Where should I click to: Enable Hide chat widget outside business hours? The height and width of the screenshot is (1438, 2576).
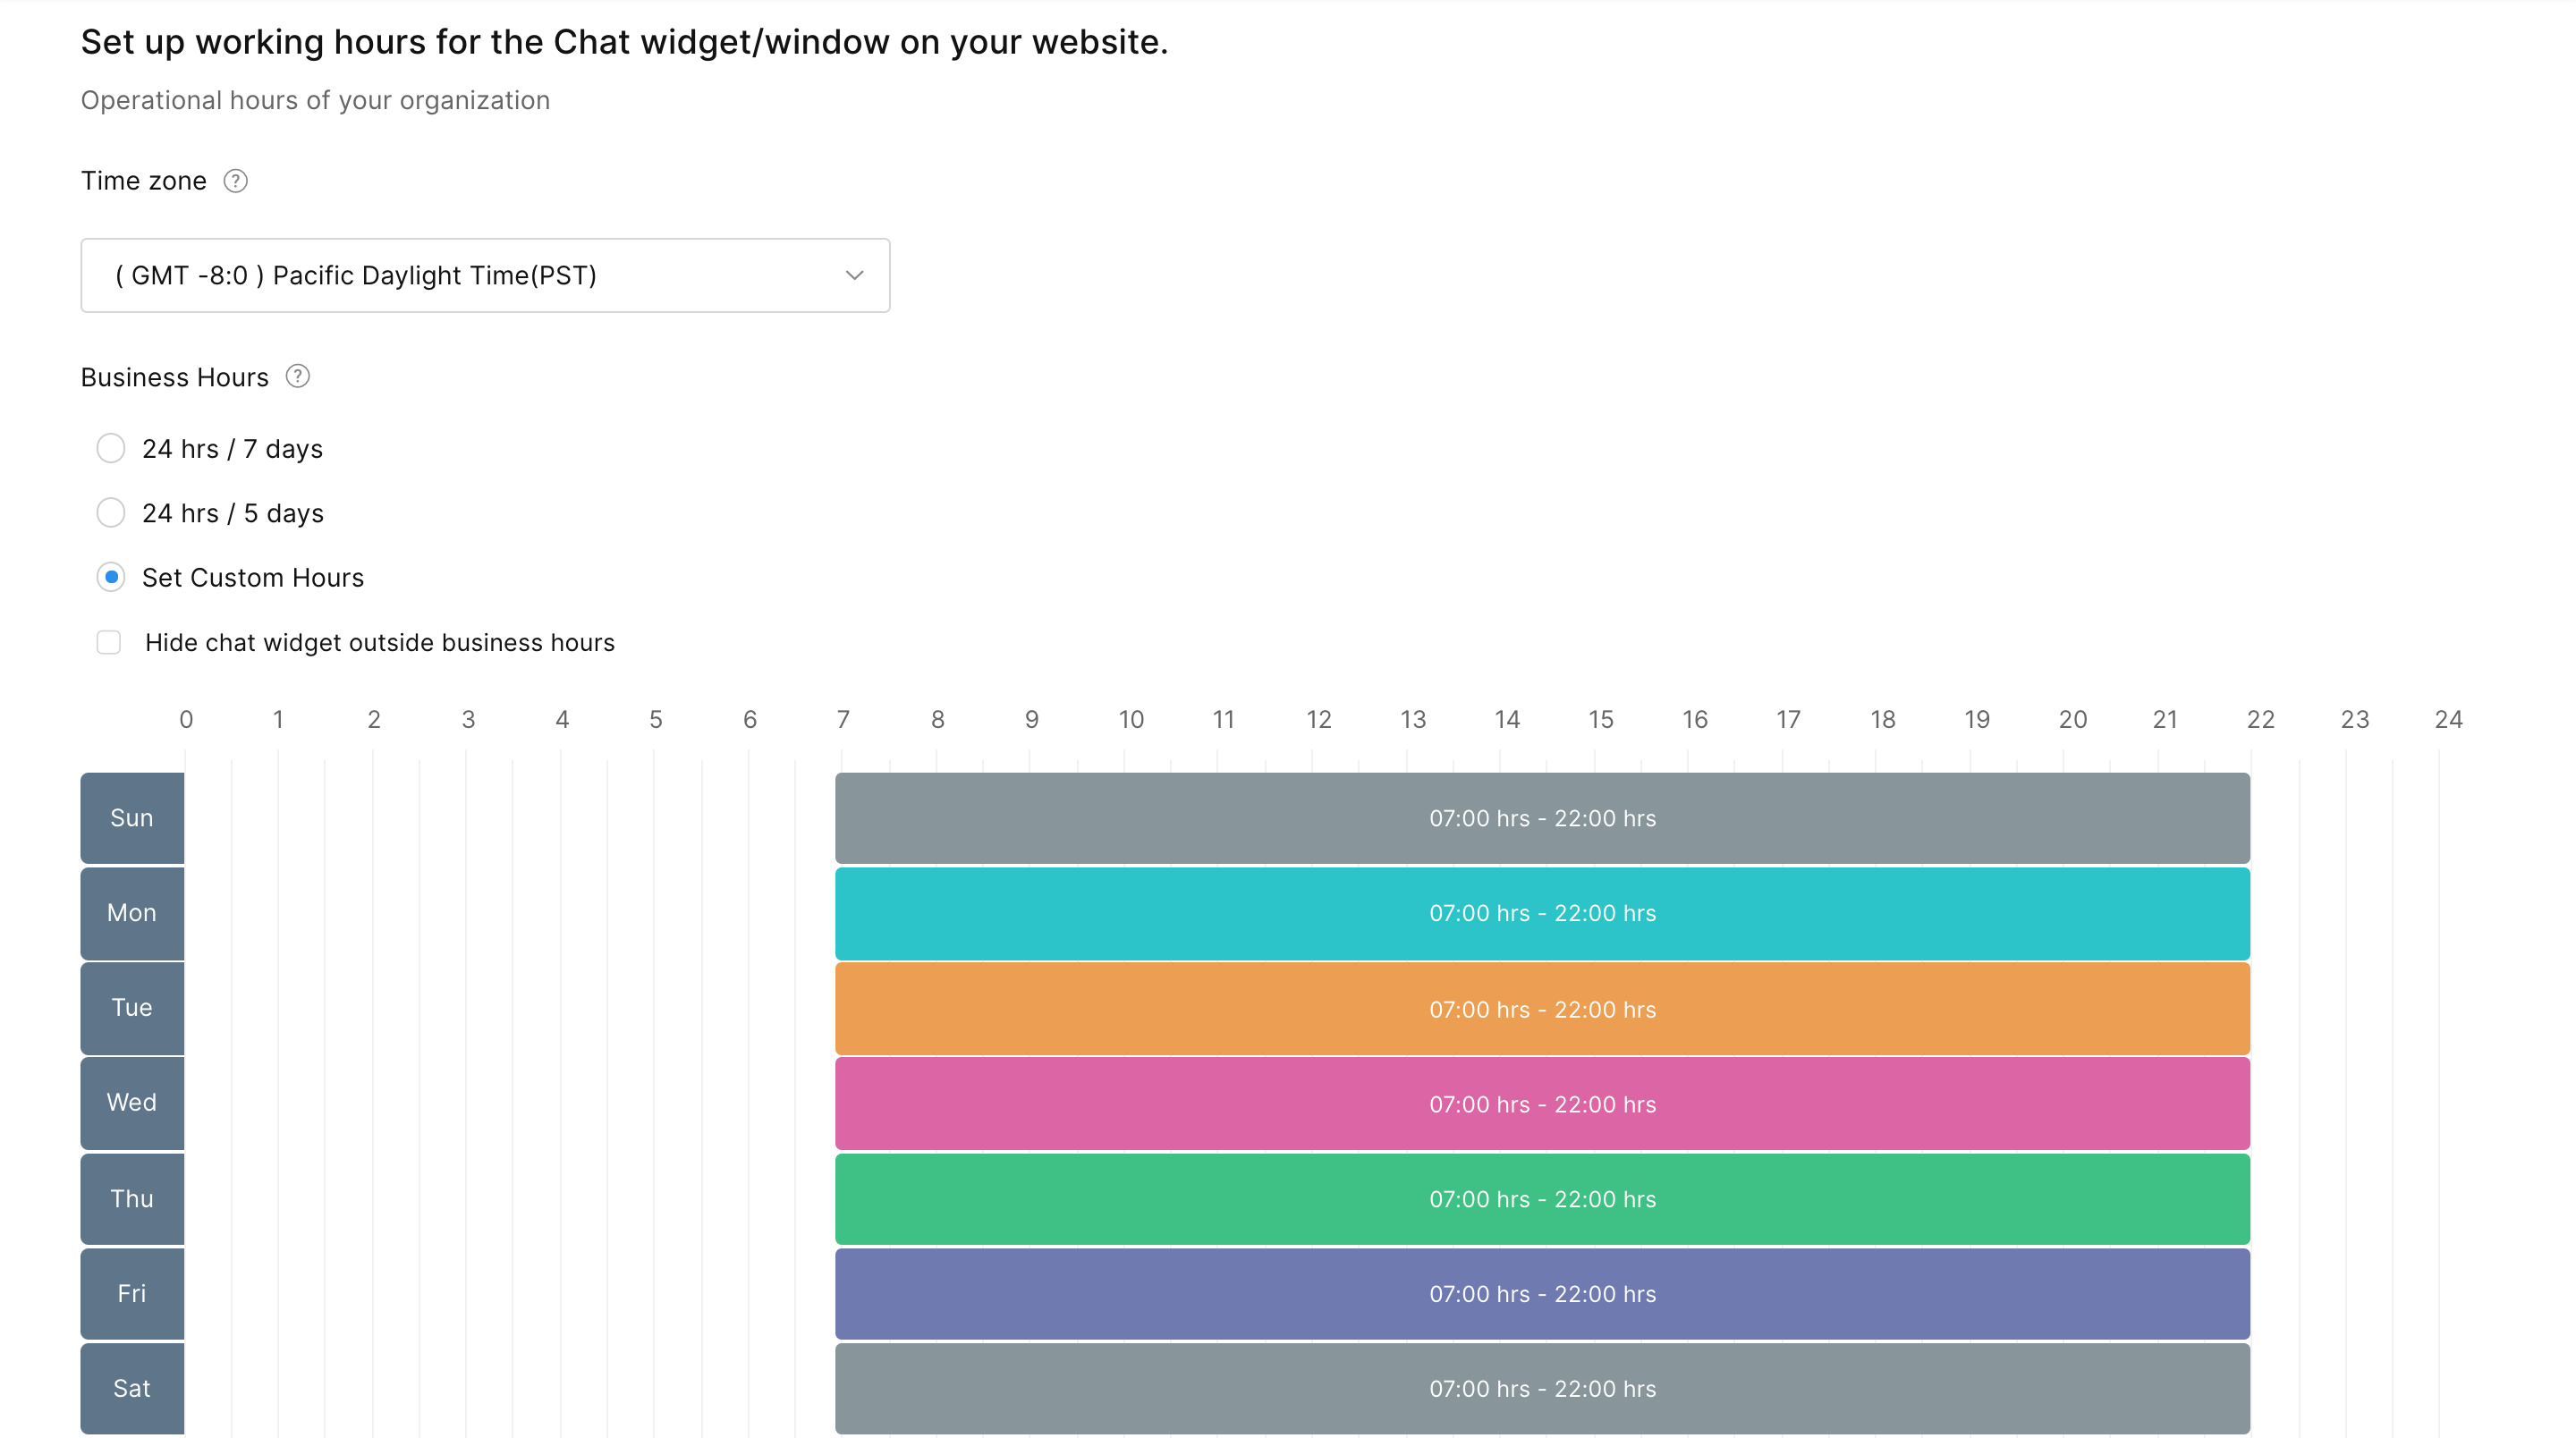tap(109, 642)
